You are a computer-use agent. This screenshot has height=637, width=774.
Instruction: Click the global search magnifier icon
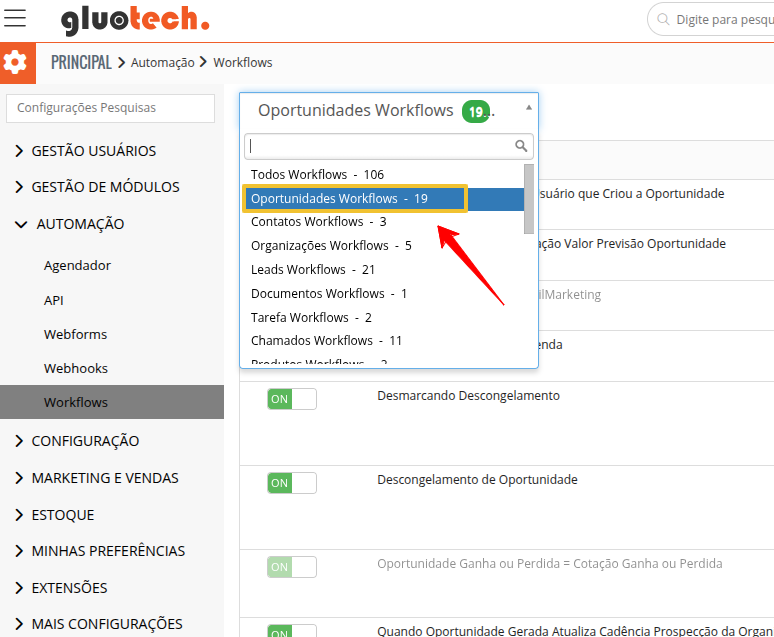click(664, 19)
